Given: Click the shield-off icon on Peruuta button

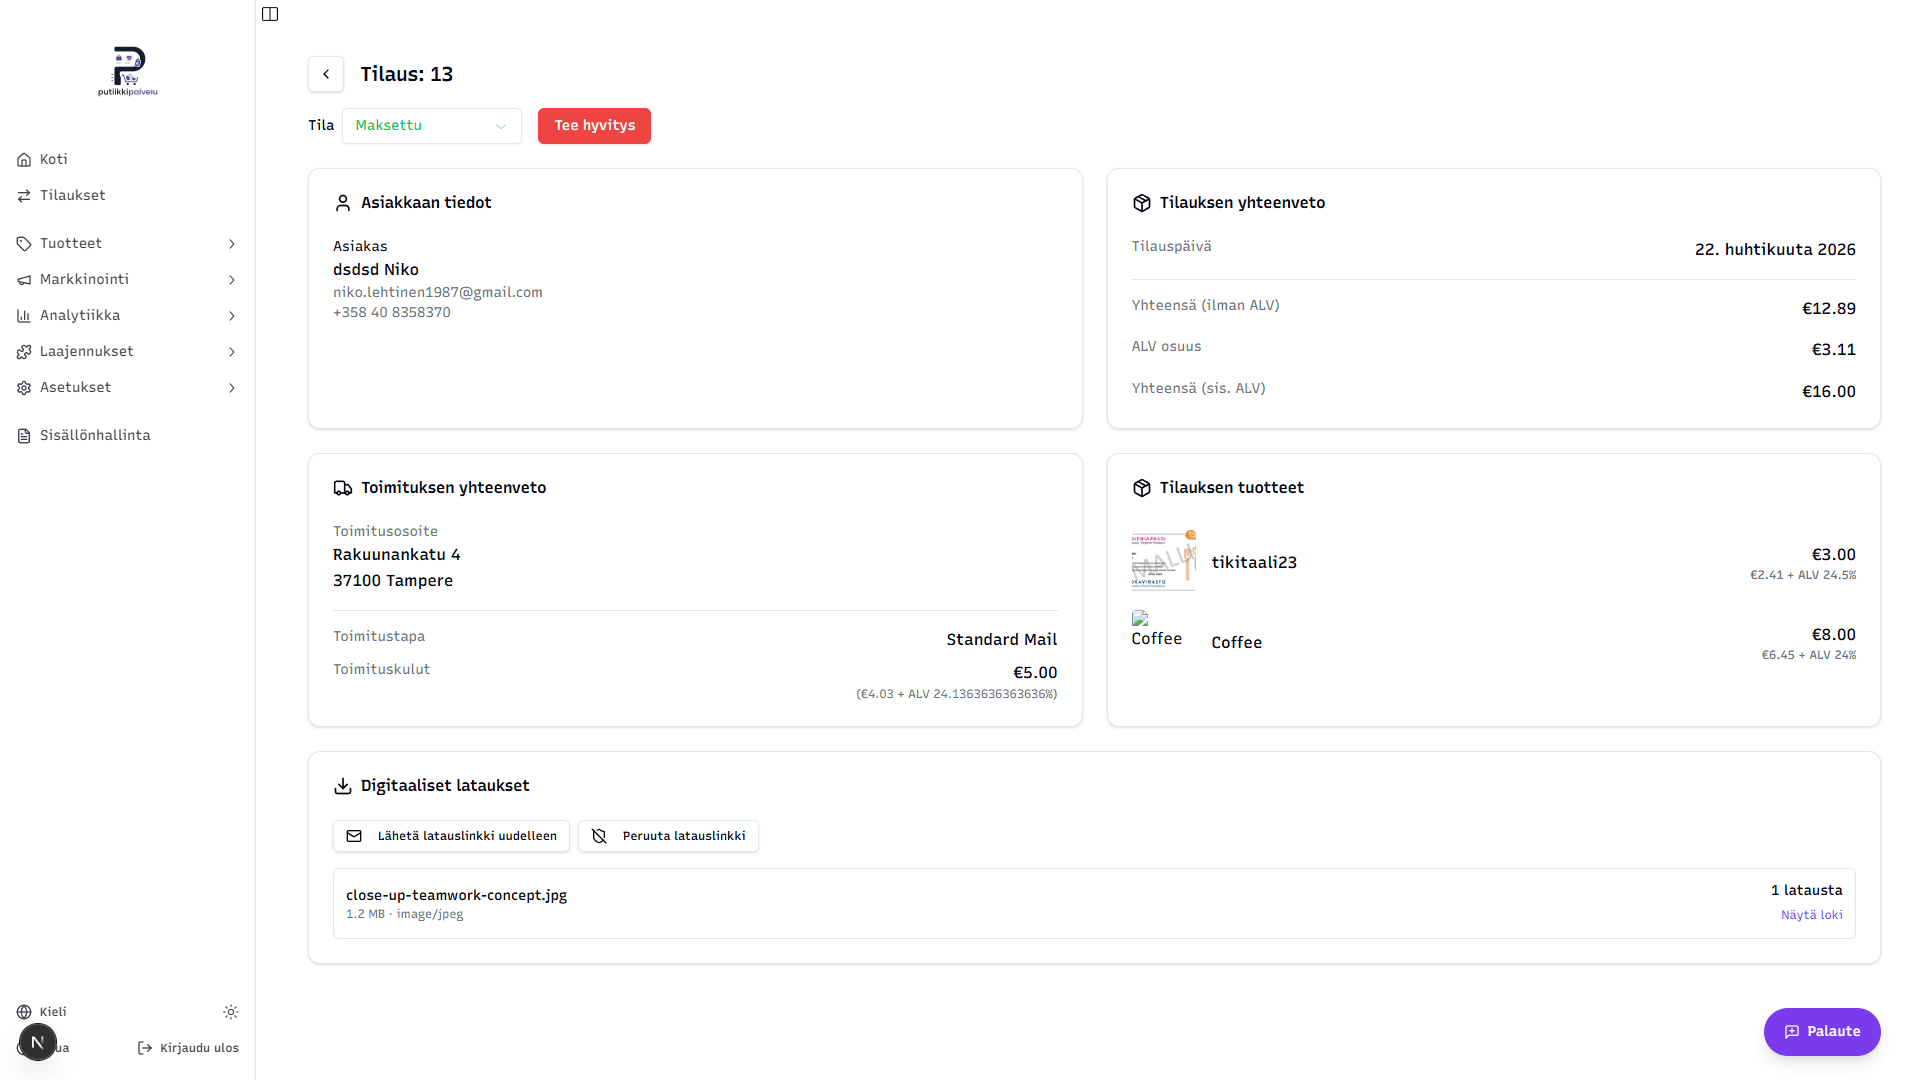Looking at the screenshot, I should [x=599, y=836].
